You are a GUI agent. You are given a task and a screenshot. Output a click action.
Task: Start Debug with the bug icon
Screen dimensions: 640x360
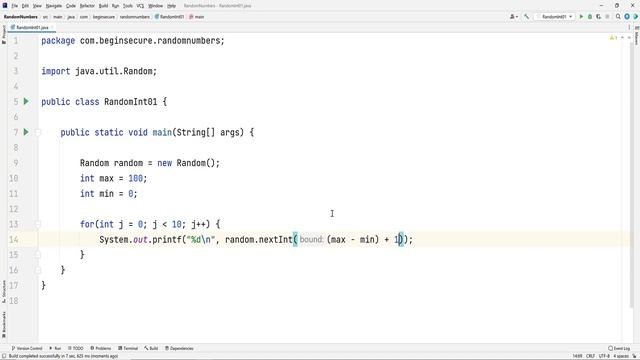point(590,17)
